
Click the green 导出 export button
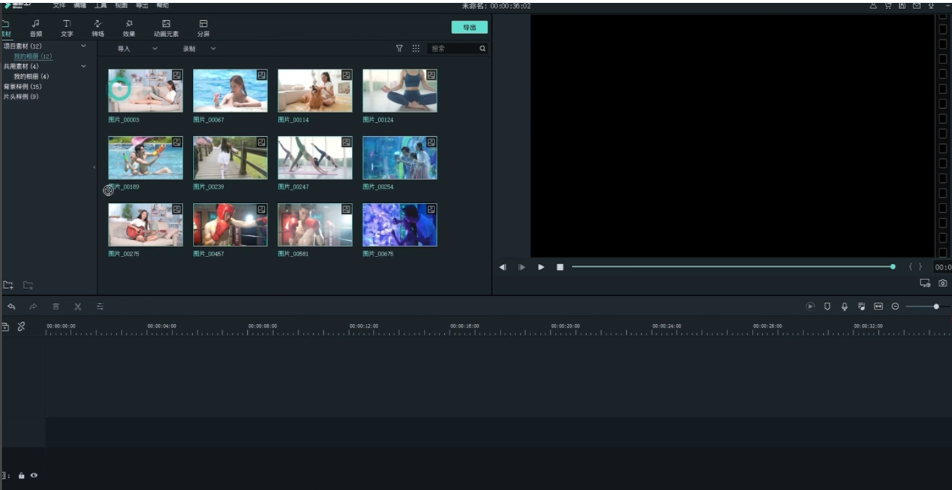point(469,27)
